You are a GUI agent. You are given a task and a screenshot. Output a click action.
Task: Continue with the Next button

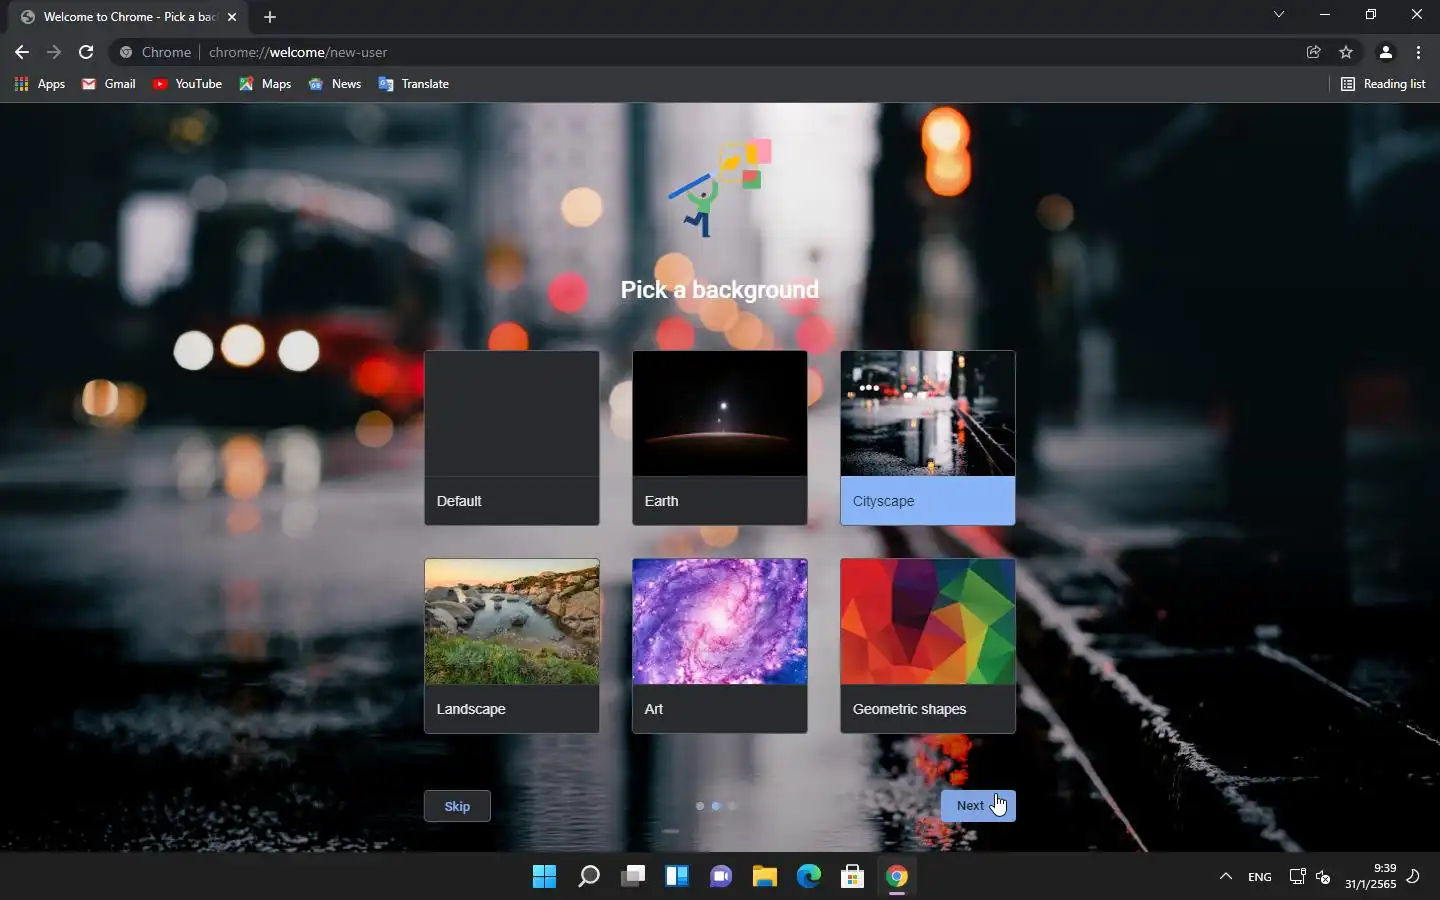[978, 806]
